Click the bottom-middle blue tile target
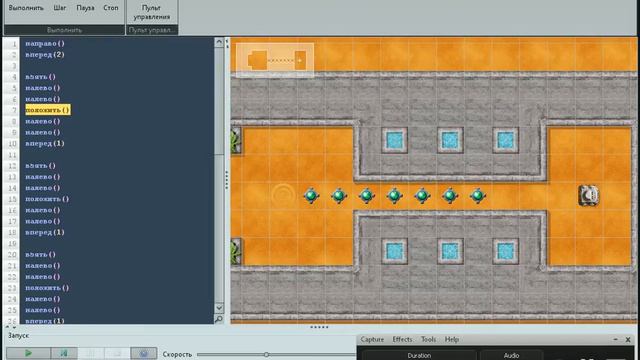The width and height of the screenshot is (640, 360). click(450, 251)
